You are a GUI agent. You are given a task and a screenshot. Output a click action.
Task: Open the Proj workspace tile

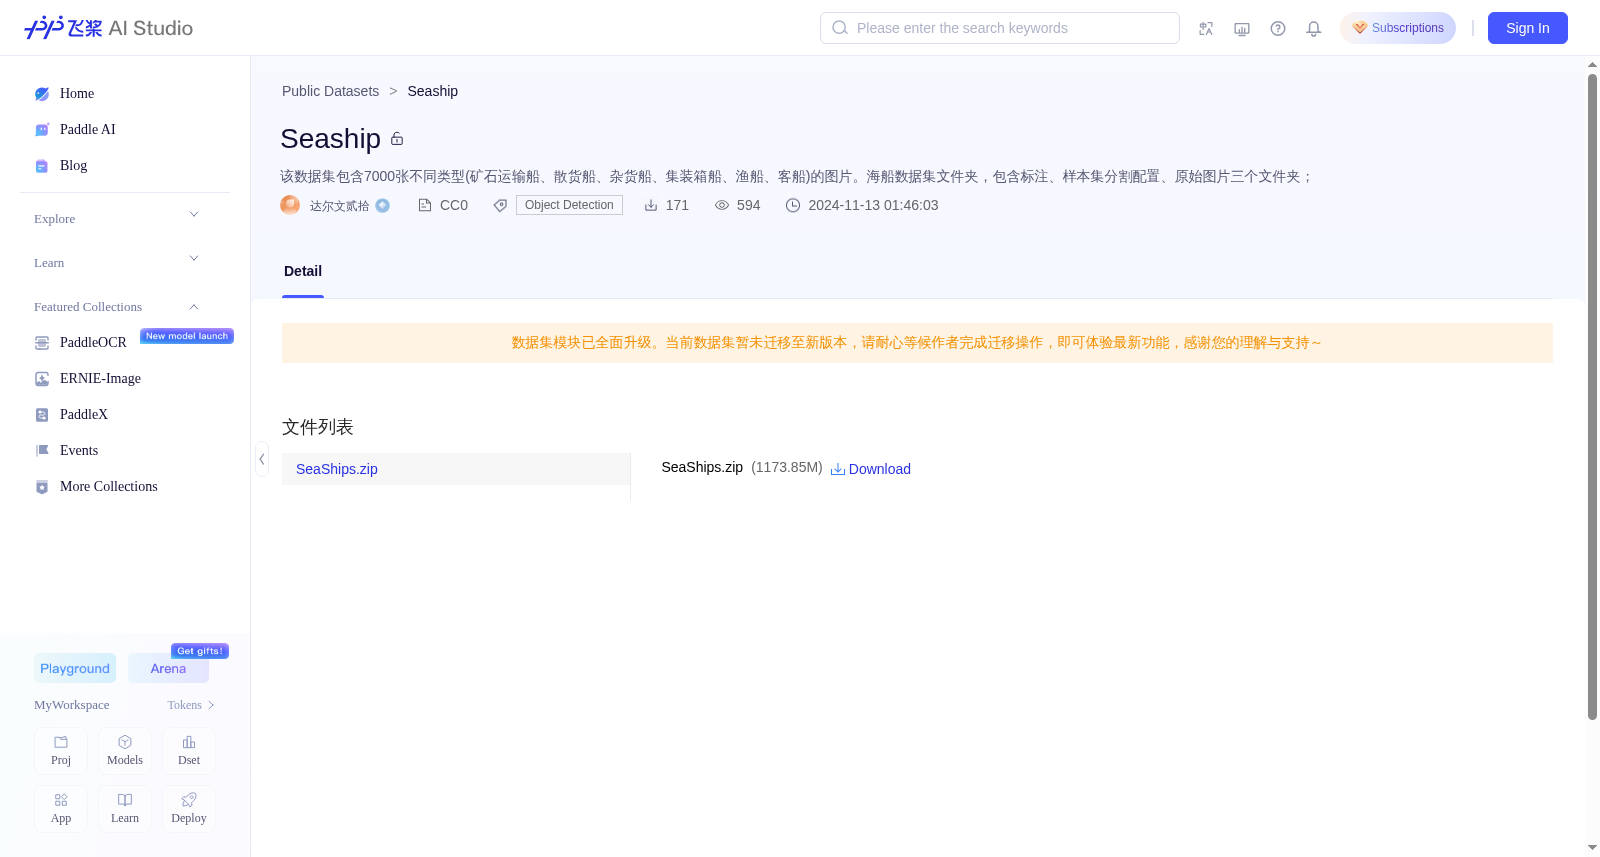[61, 751]
